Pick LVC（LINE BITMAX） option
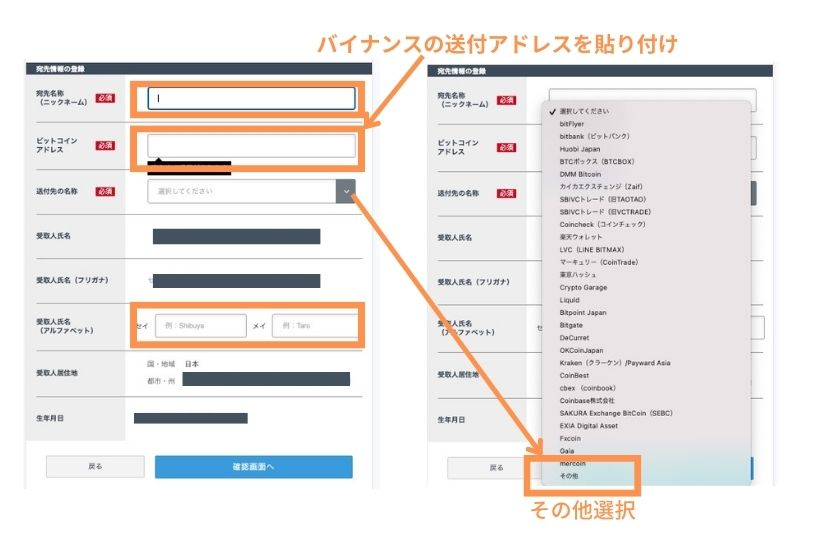 (x=591, y=250)
